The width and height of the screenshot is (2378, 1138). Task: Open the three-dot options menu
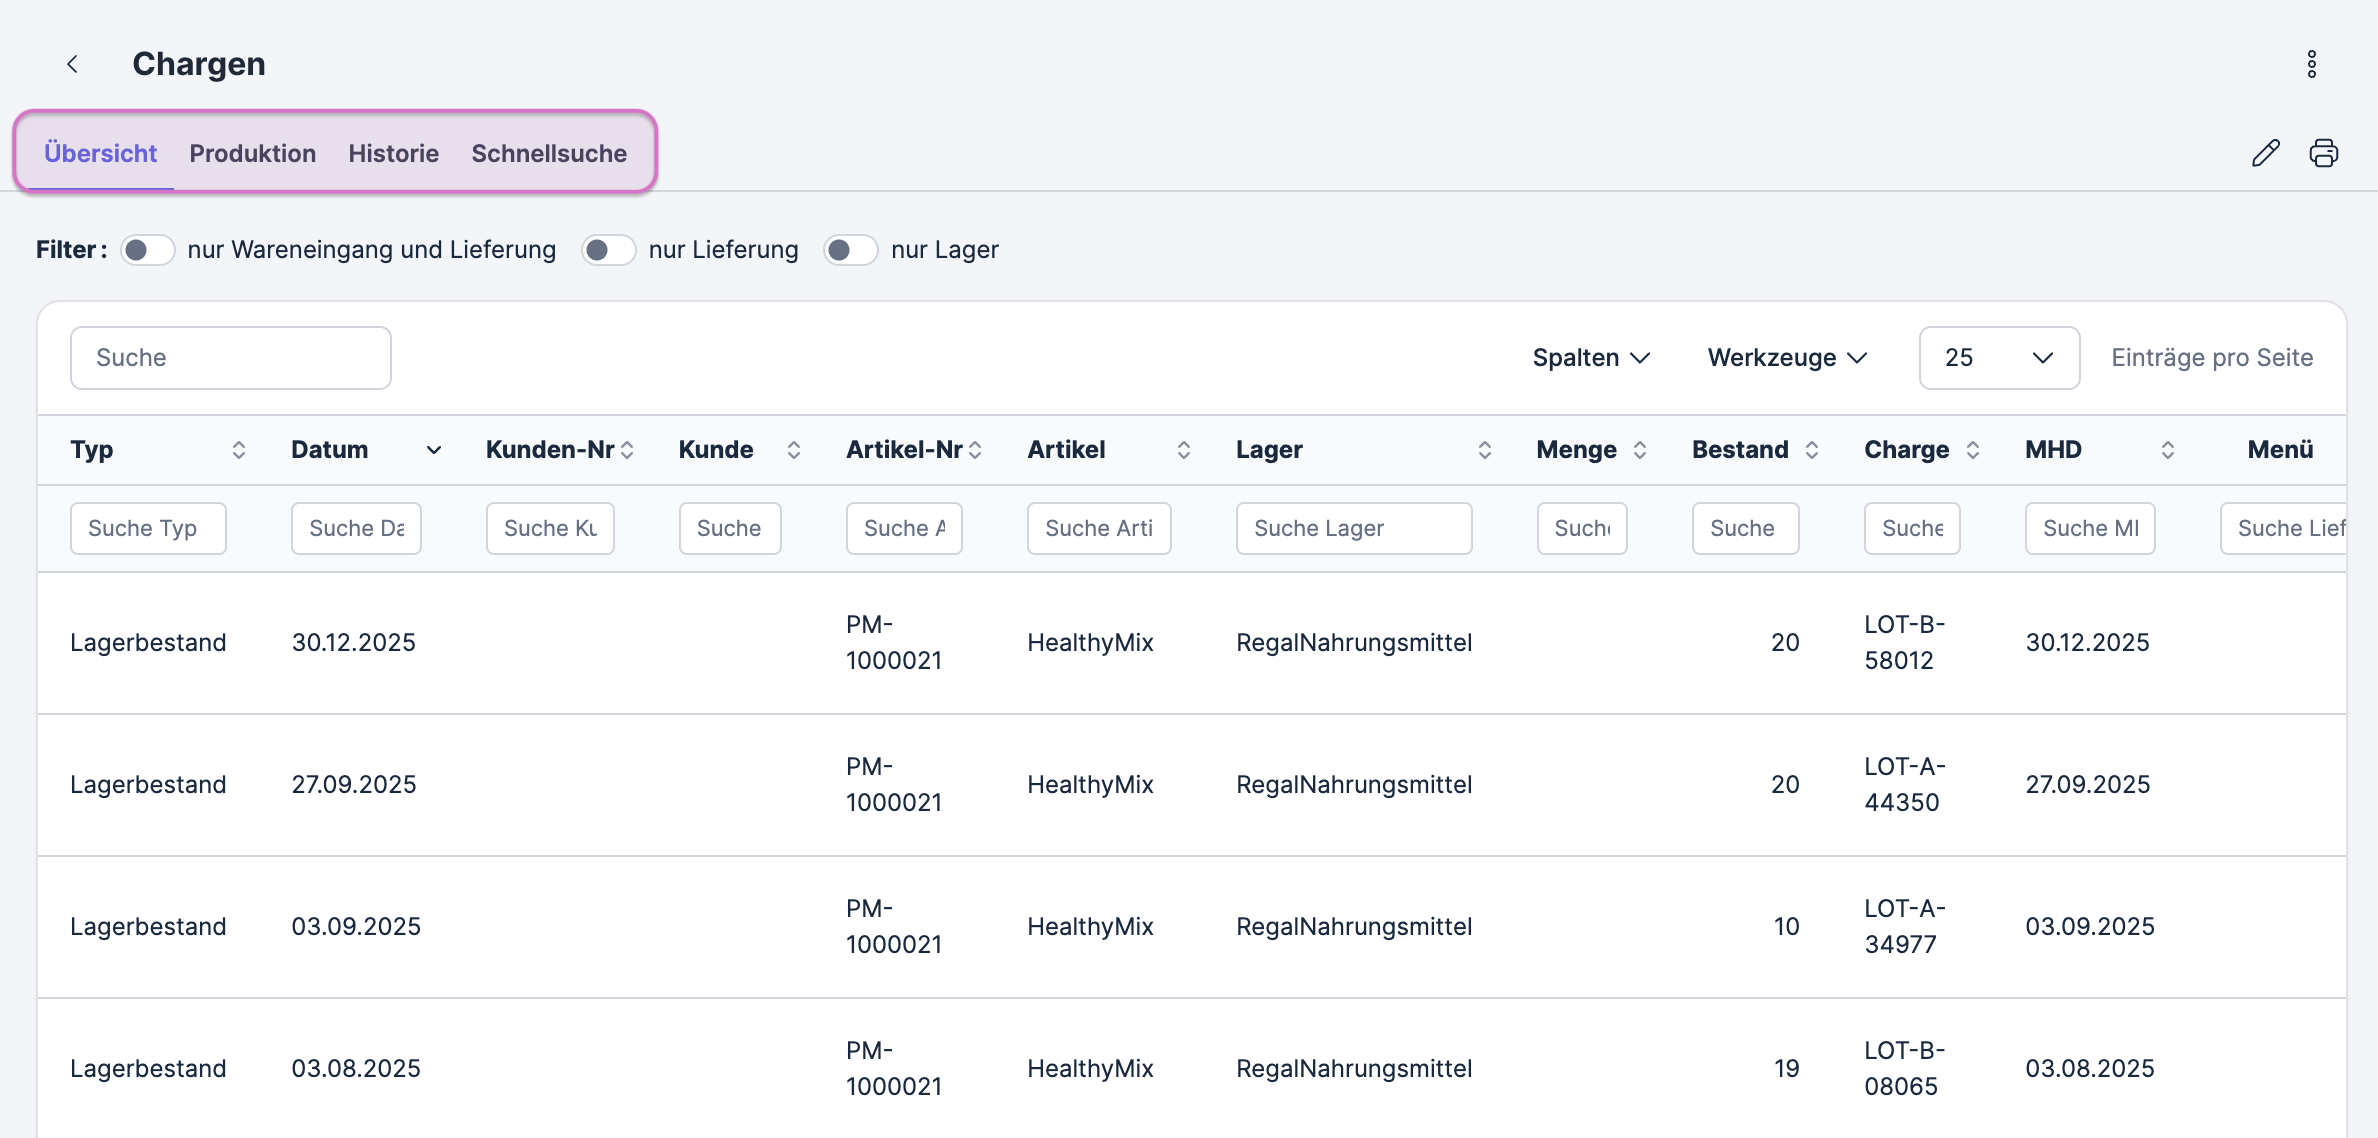tap(2311, 64)
